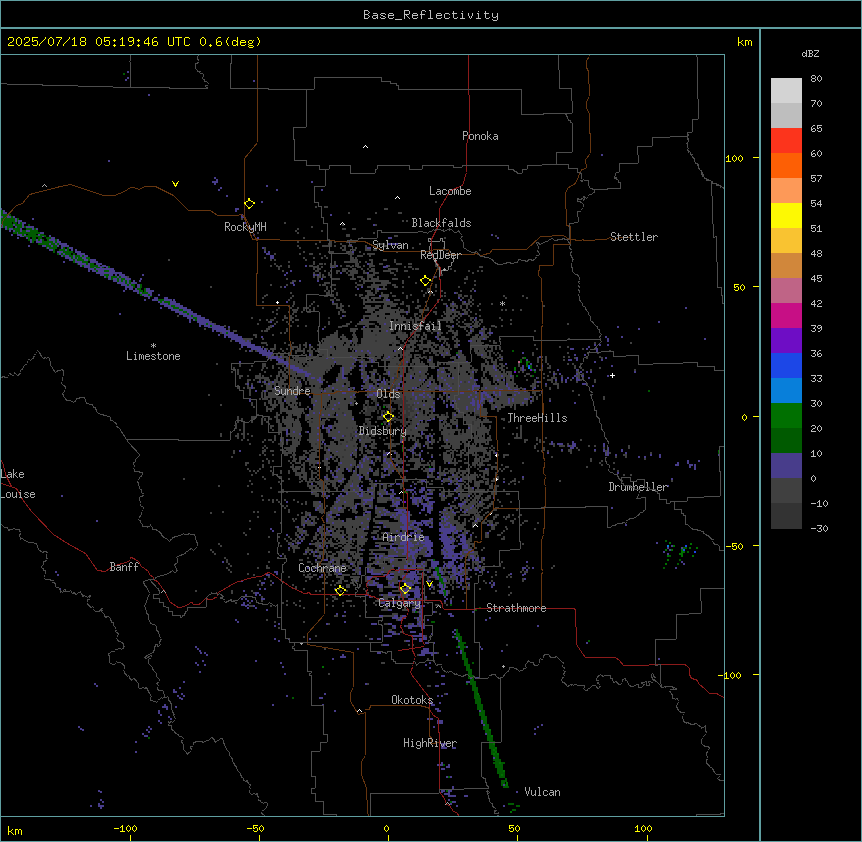Click the Blackfalds city label
This screenshot has width=862, height=842.
point(441,223)
